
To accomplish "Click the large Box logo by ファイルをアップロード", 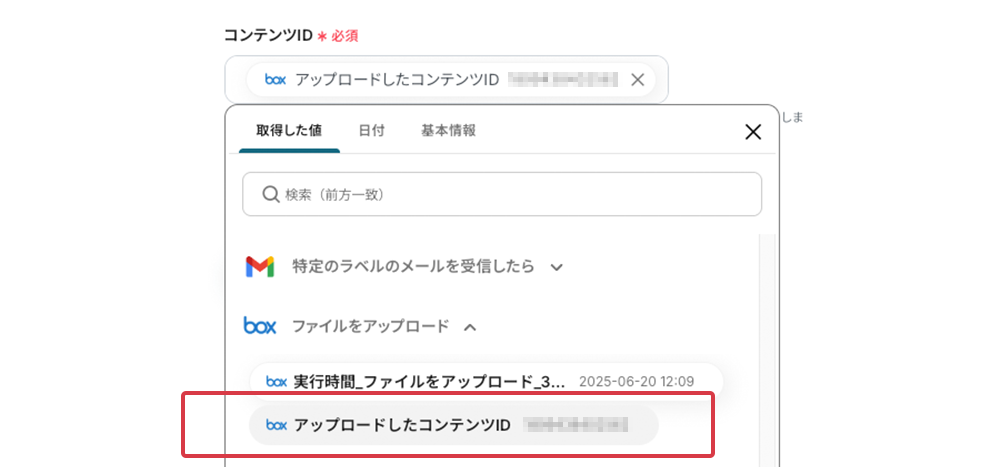I will pos(260,326).
